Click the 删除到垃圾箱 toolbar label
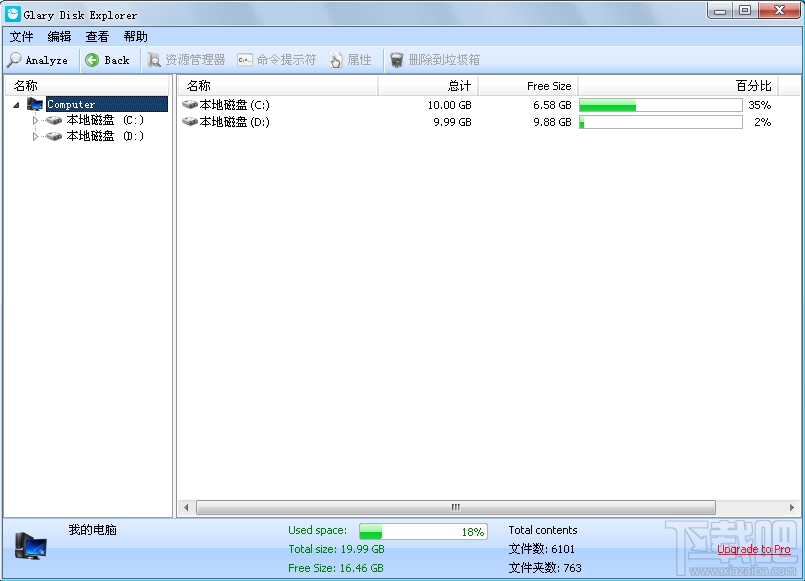Image resolution: width=805 pixels, height=581 pixels. 444,60
